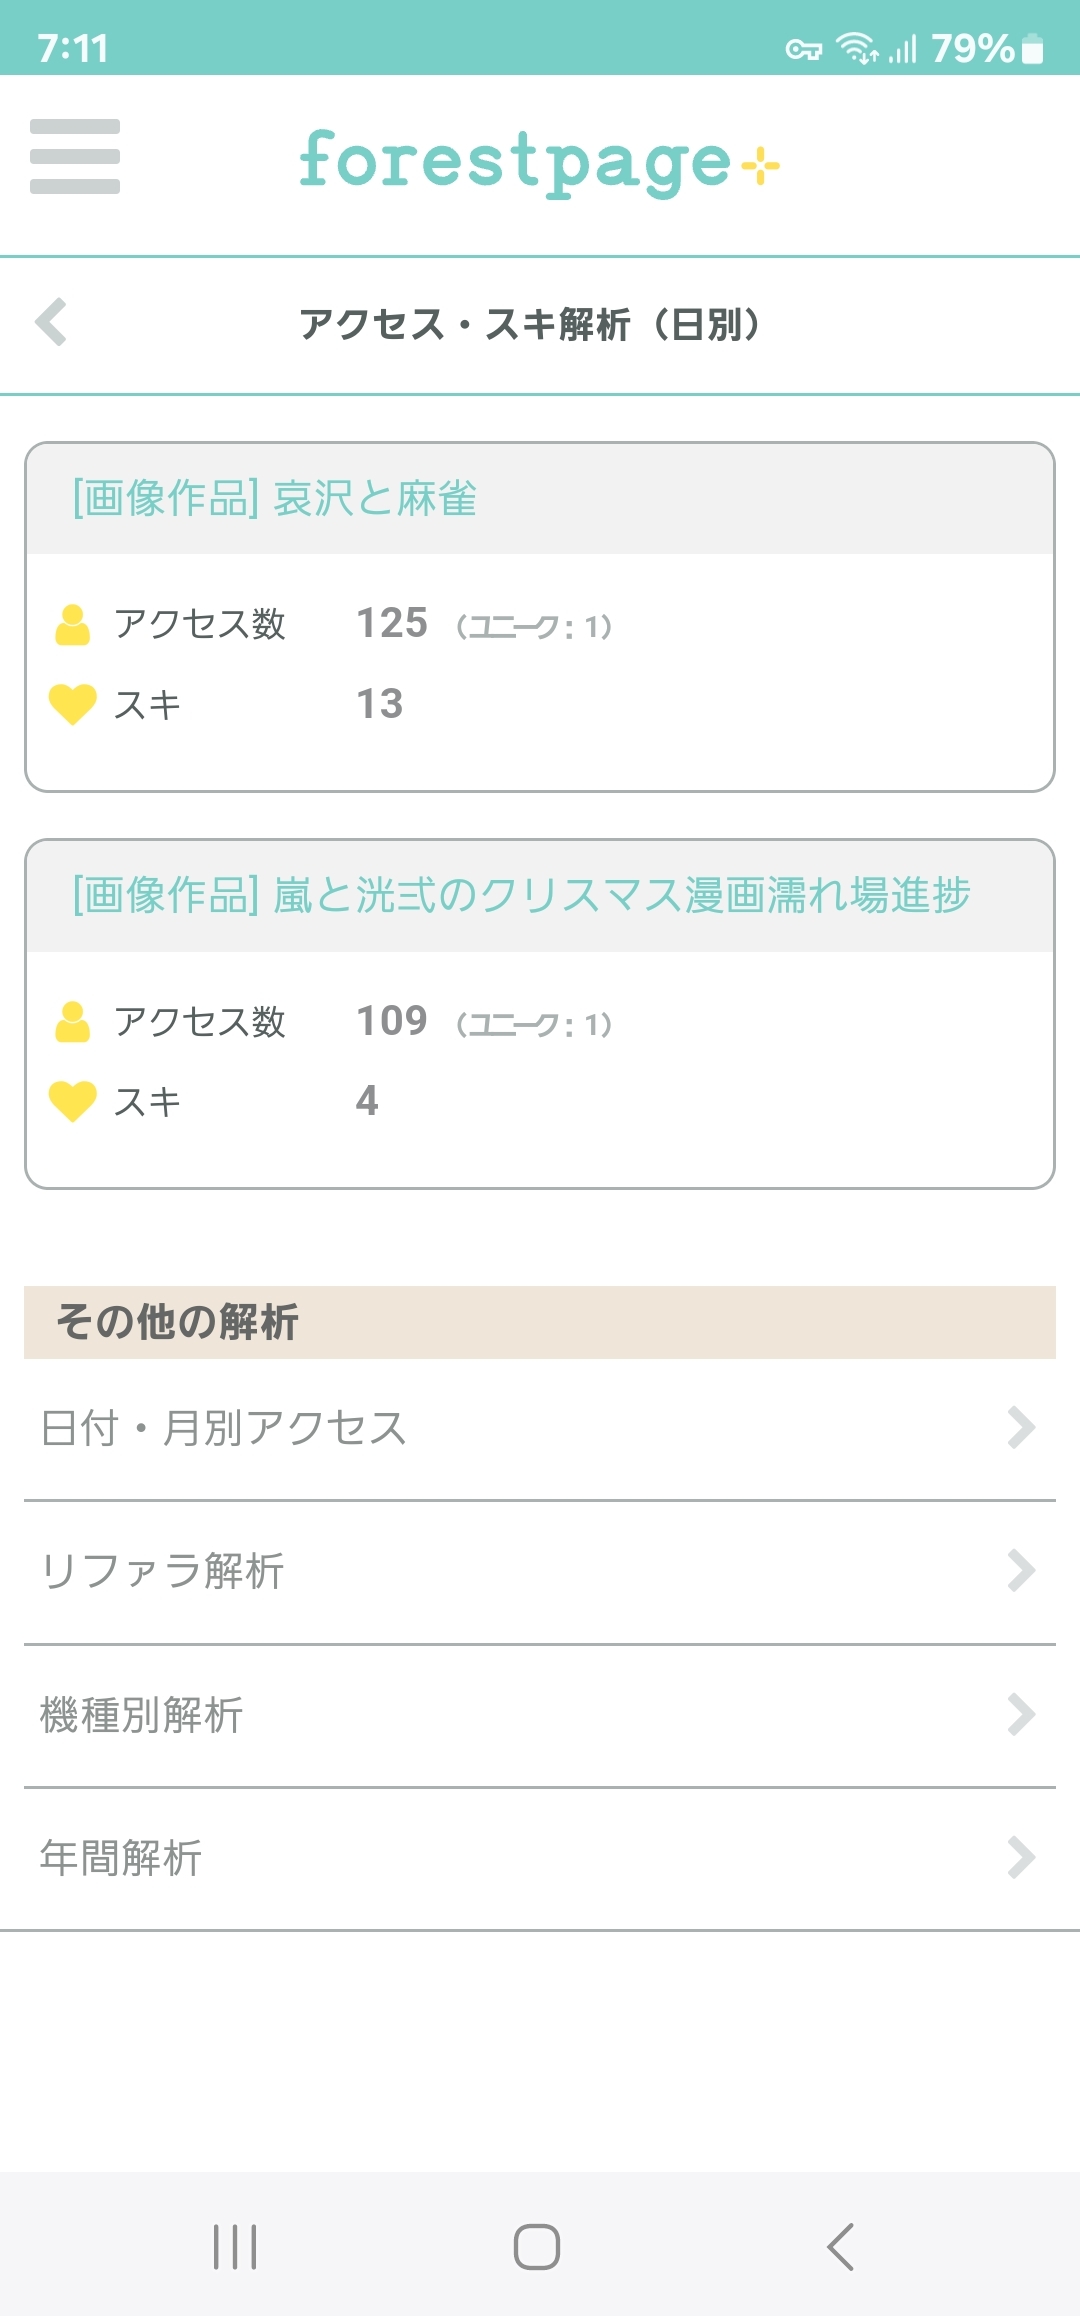
Task: Expand the 機種別解析 chevron
Action: click(1020, 1714)
